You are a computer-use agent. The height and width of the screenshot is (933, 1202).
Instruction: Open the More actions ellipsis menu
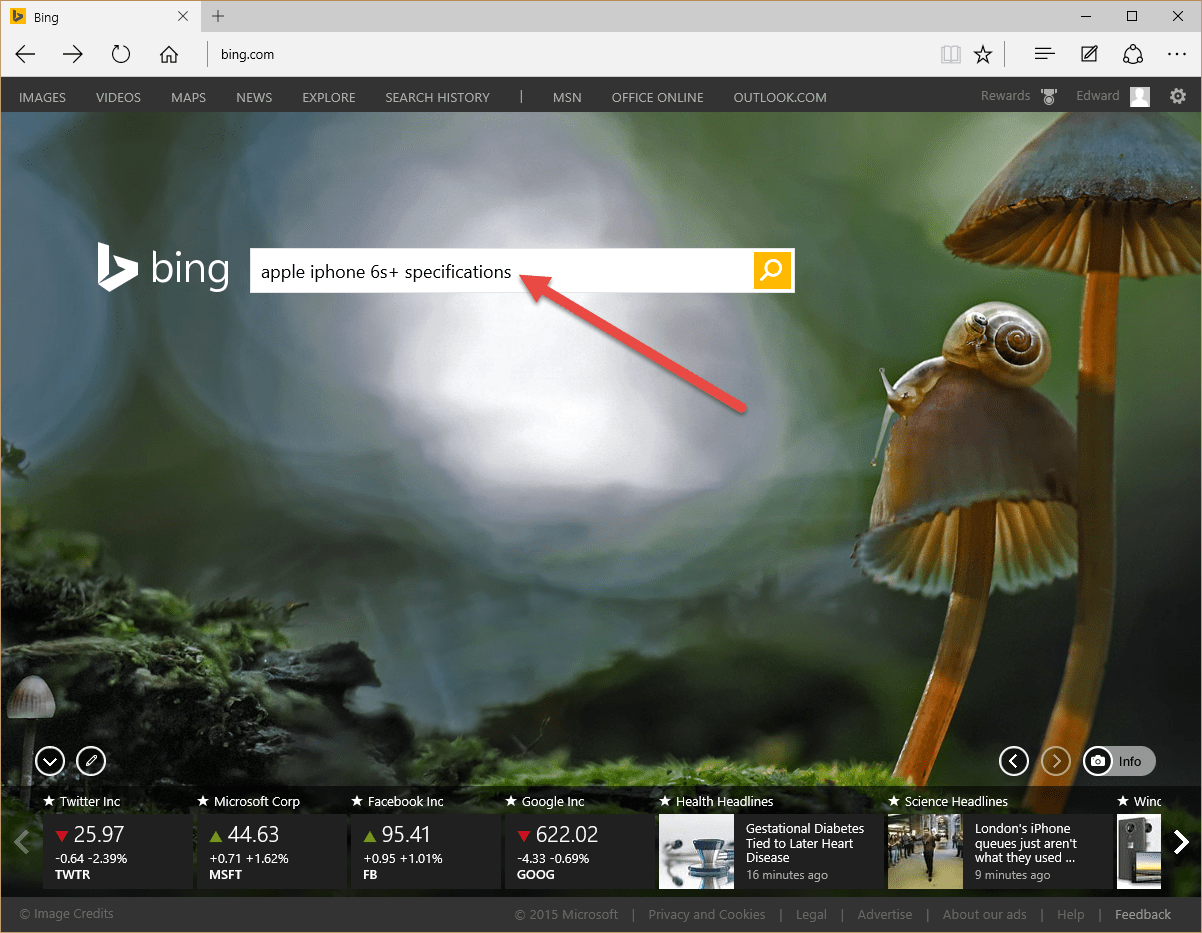1177,54
